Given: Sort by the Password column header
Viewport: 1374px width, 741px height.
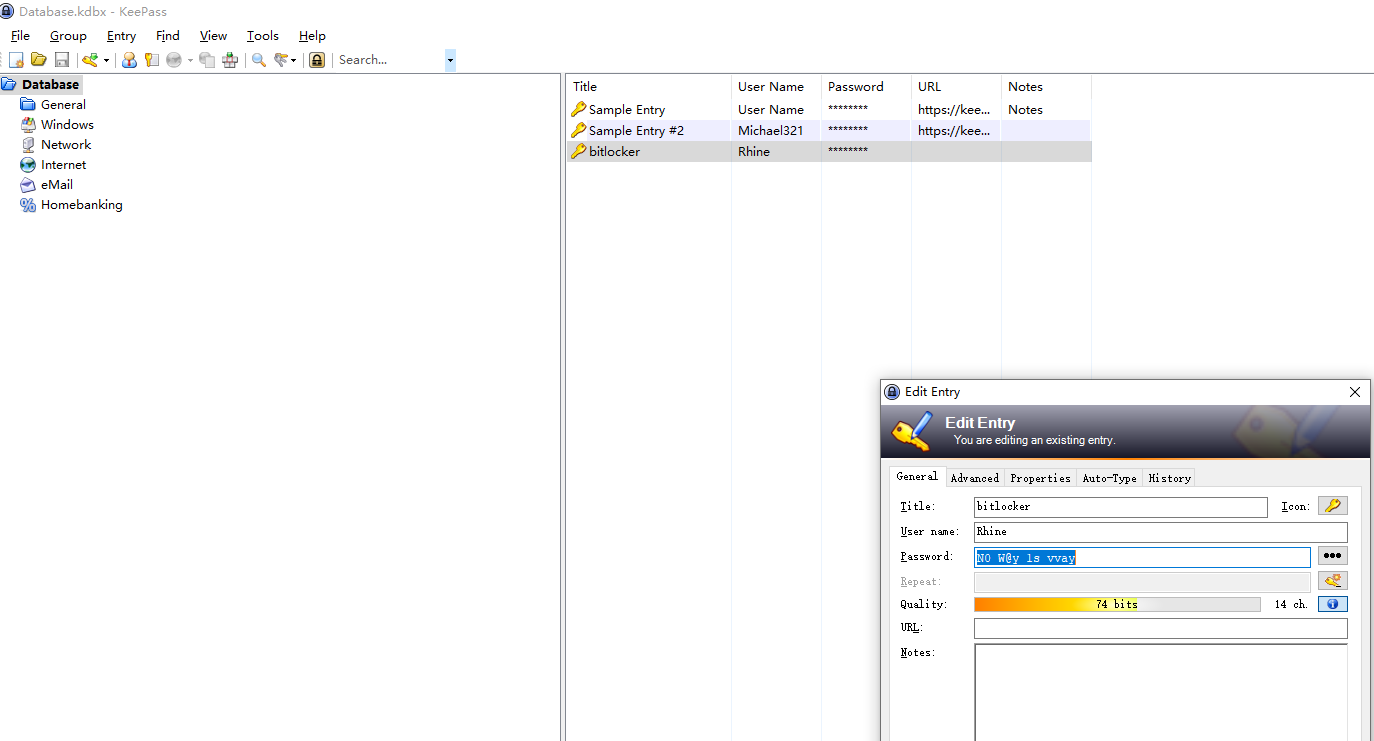Looking at the screenshot, I should (866, 86).
